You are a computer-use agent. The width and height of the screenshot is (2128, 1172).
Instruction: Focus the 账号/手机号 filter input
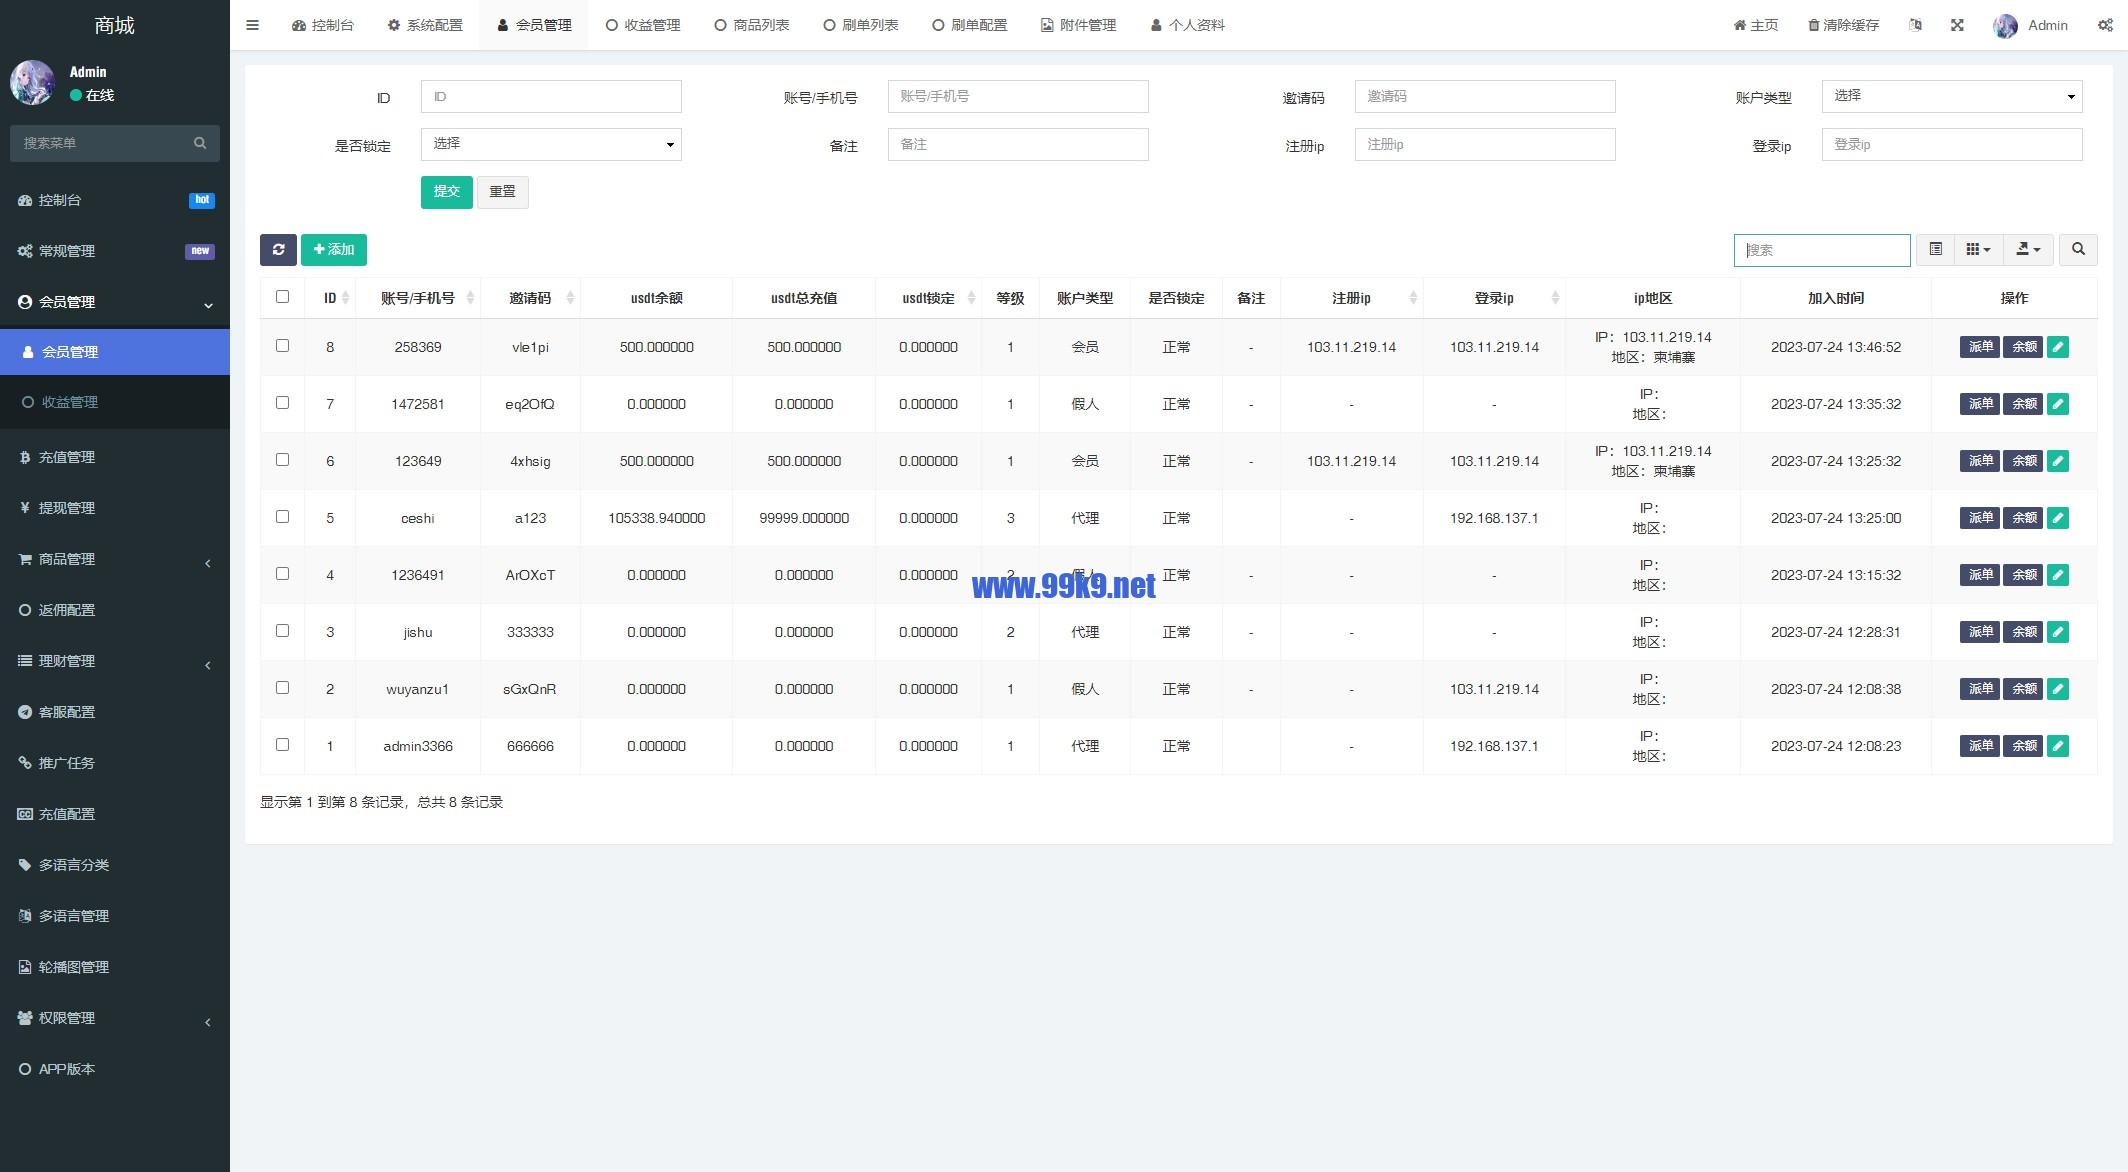pyautogui.click(x=1018, y=96)
